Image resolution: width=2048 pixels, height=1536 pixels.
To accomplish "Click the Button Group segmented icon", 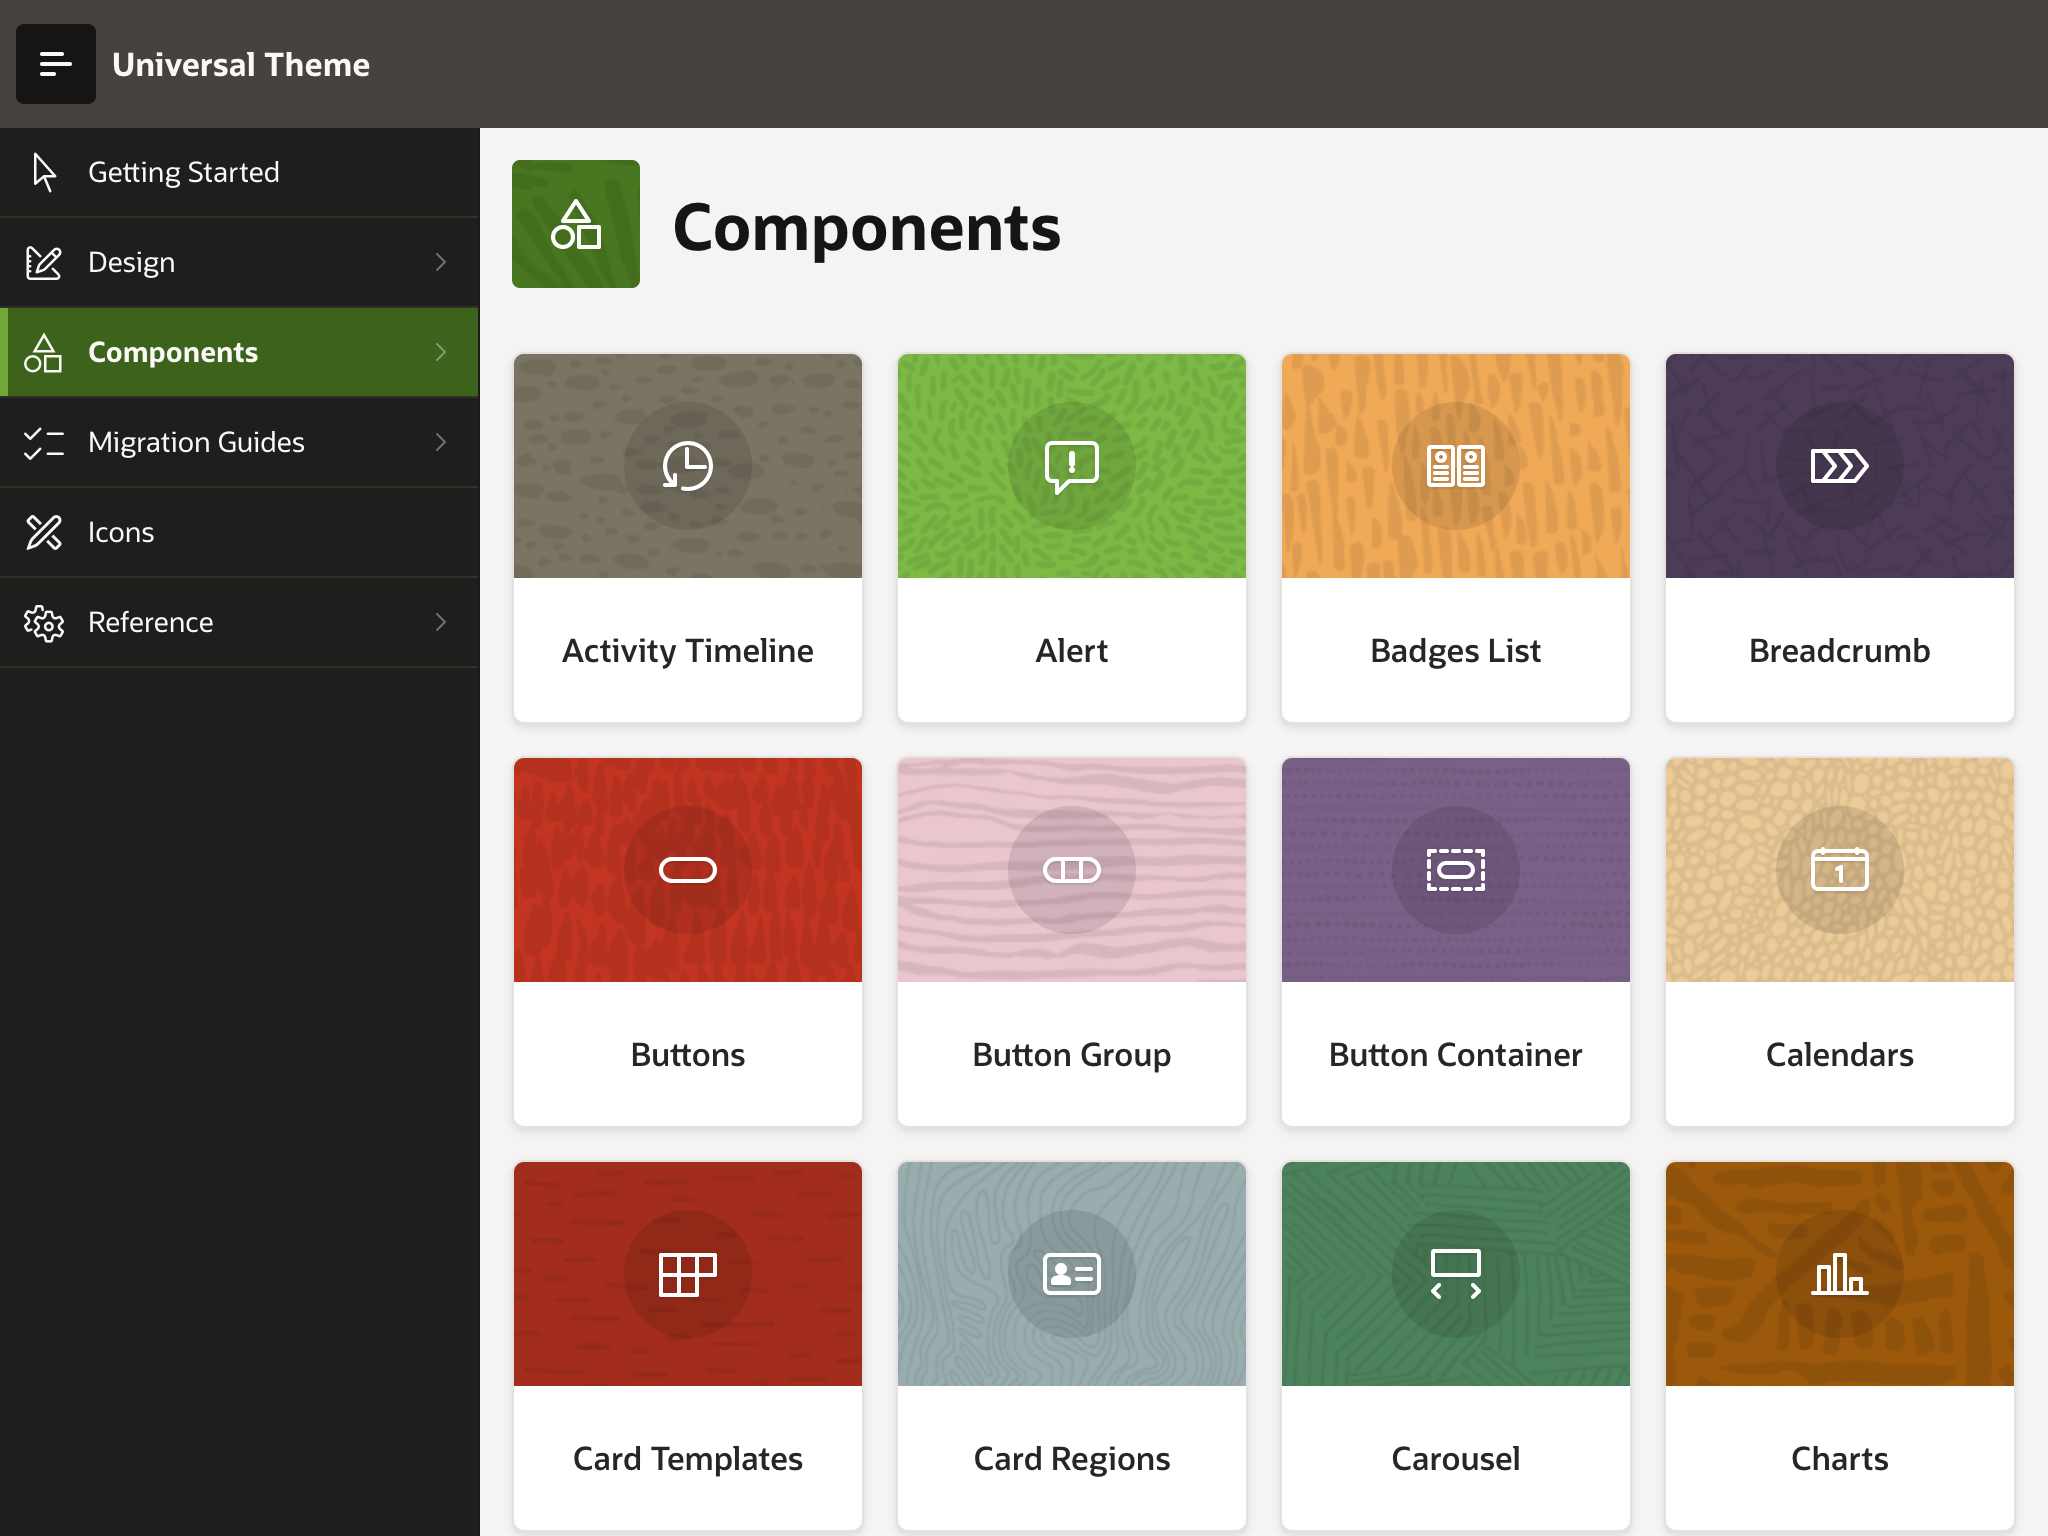I will 1072,870.
